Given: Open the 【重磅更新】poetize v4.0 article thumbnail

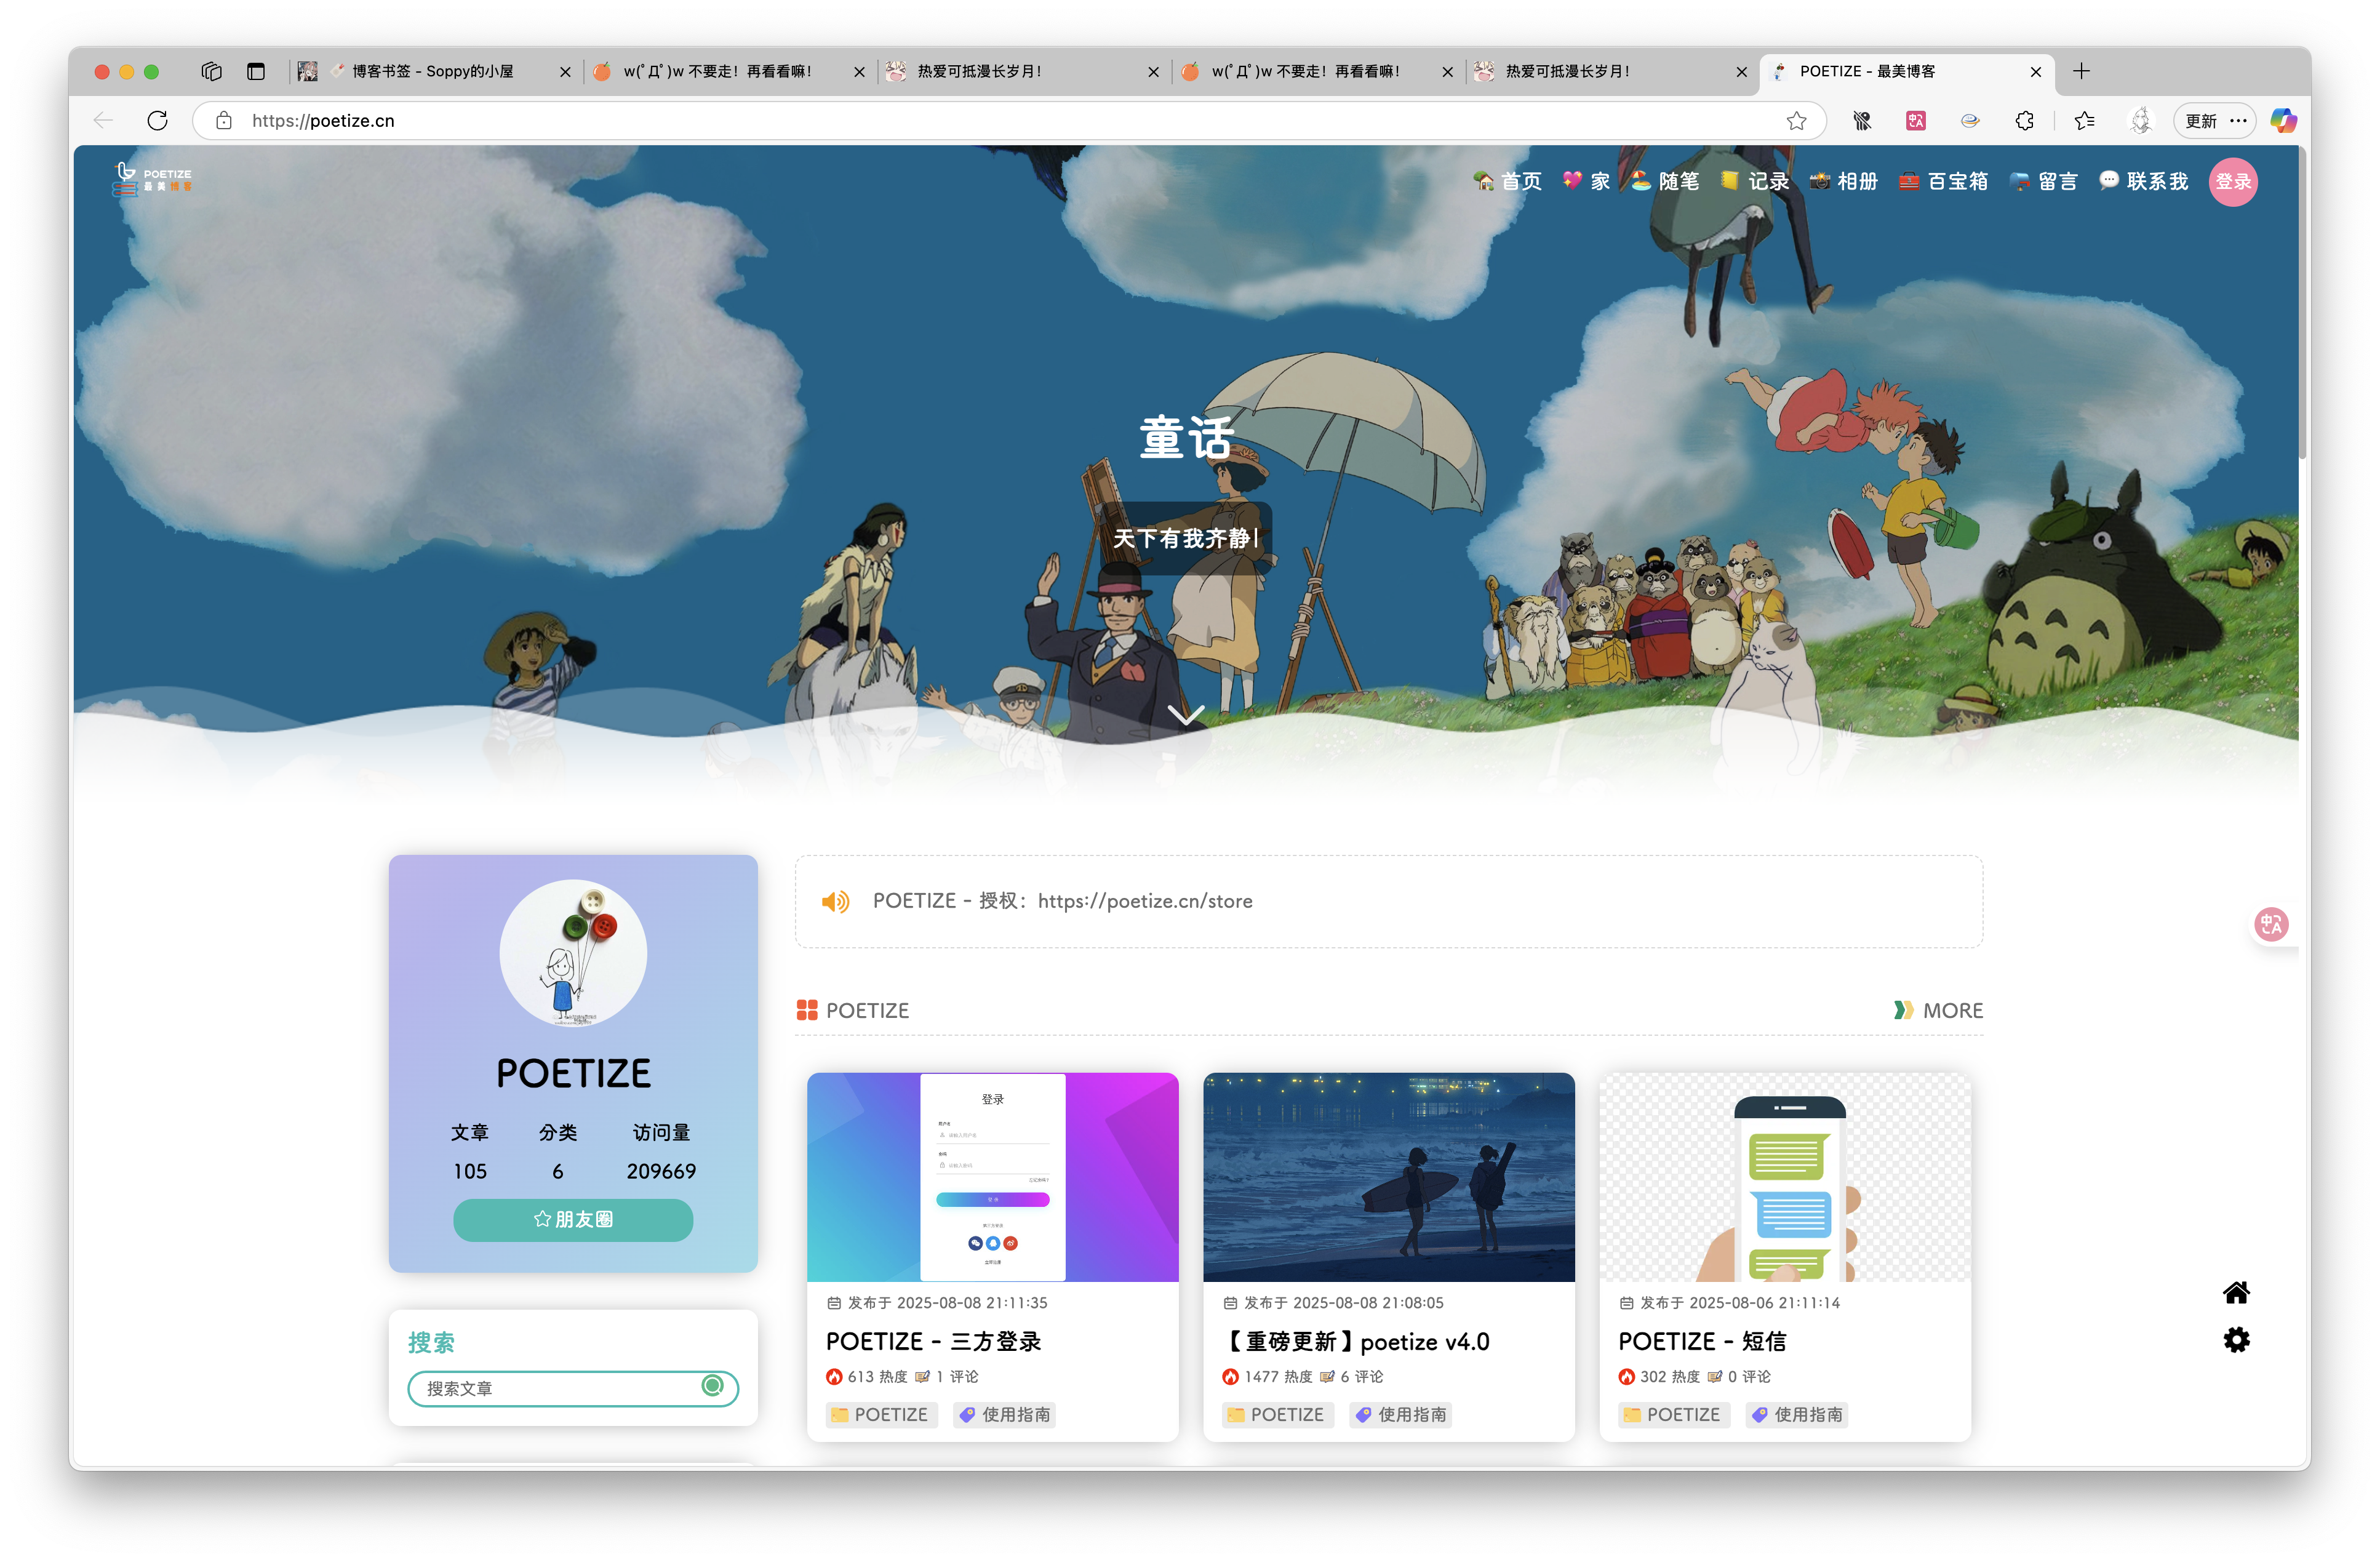Looking at the screenshot, I should 1388,1177.
